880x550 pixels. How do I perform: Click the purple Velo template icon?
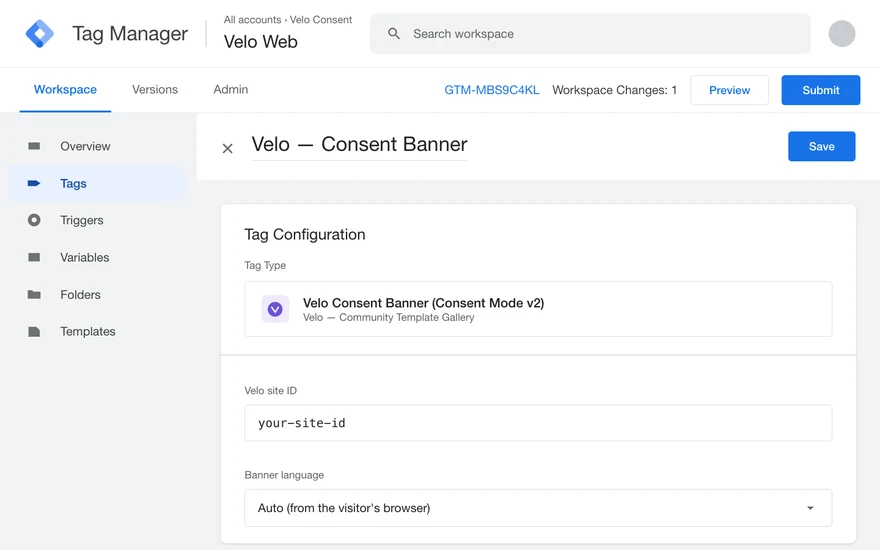point(275,309)
